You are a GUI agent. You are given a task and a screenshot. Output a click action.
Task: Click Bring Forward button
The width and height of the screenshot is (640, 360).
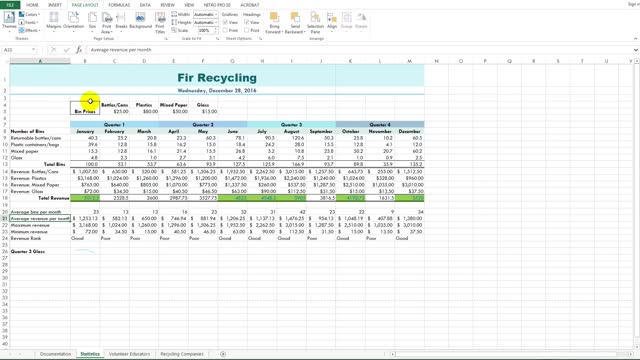pyautogui.click(x=274, y=23)
